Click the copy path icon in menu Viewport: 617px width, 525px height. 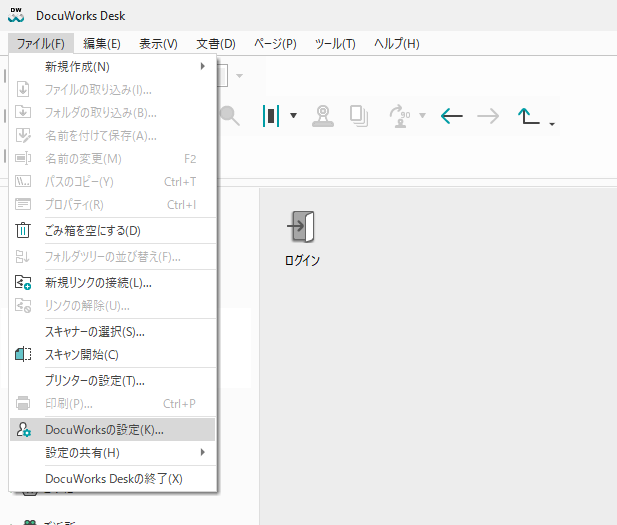[23, 181]
